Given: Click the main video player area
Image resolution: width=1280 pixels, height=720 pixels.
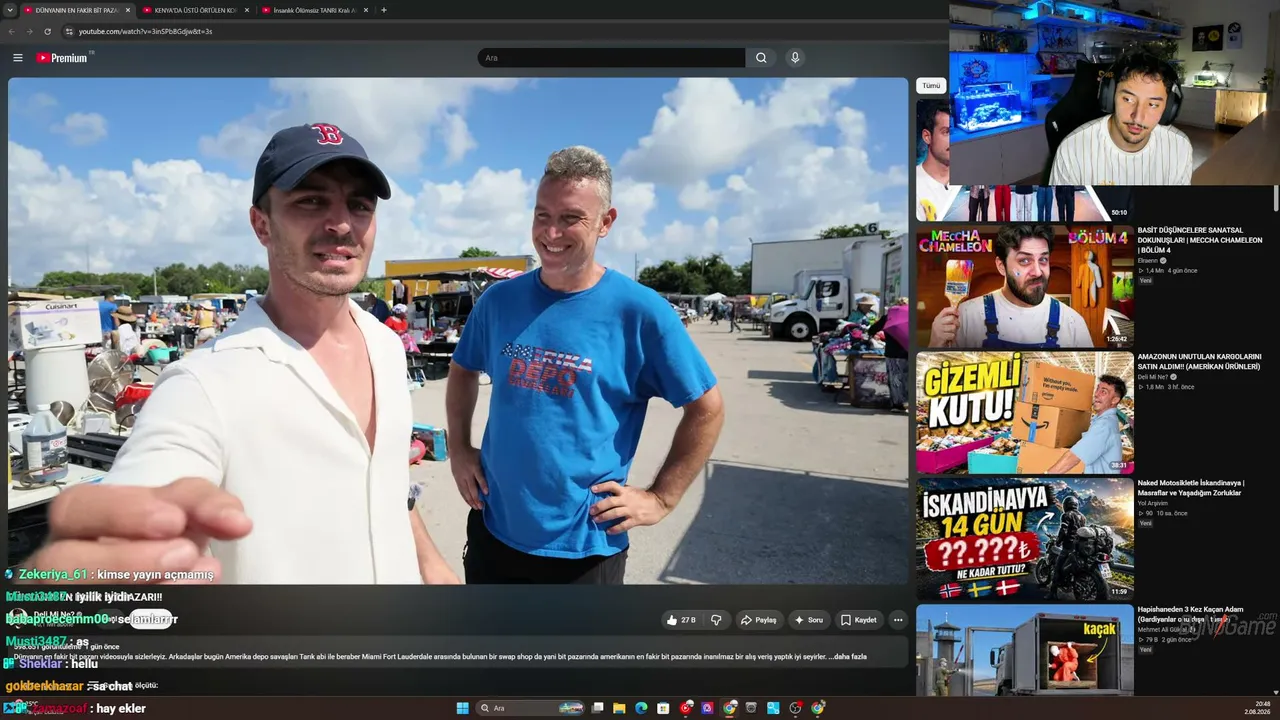Looking at the screenshot, I should pos(458,330).
